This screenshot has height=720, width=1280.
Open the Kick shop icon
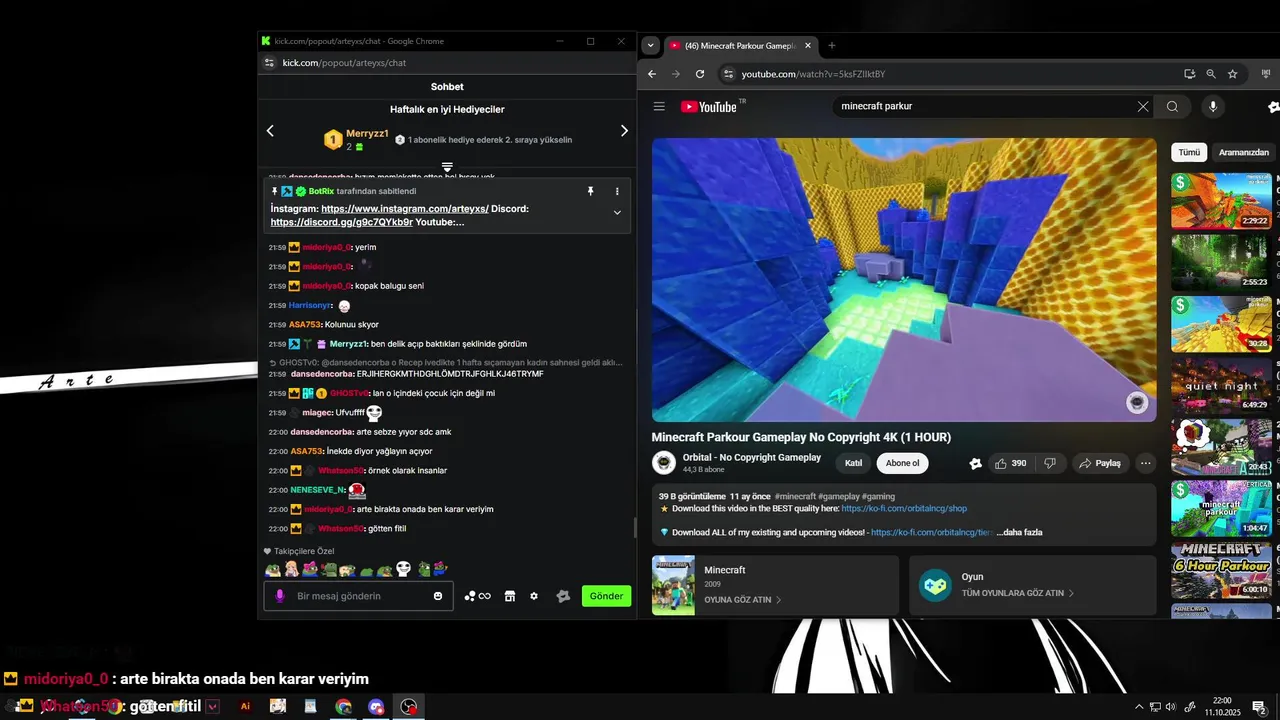[510, 596]
